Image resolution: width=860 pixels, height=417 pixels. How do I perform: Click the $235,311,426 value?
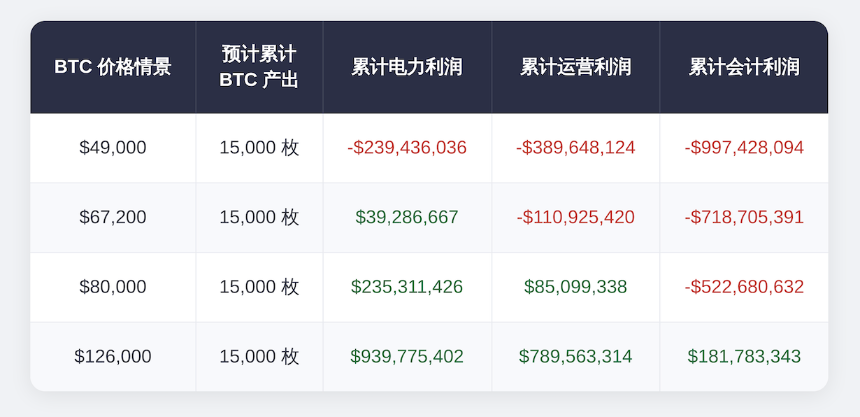tap(407, 287)
